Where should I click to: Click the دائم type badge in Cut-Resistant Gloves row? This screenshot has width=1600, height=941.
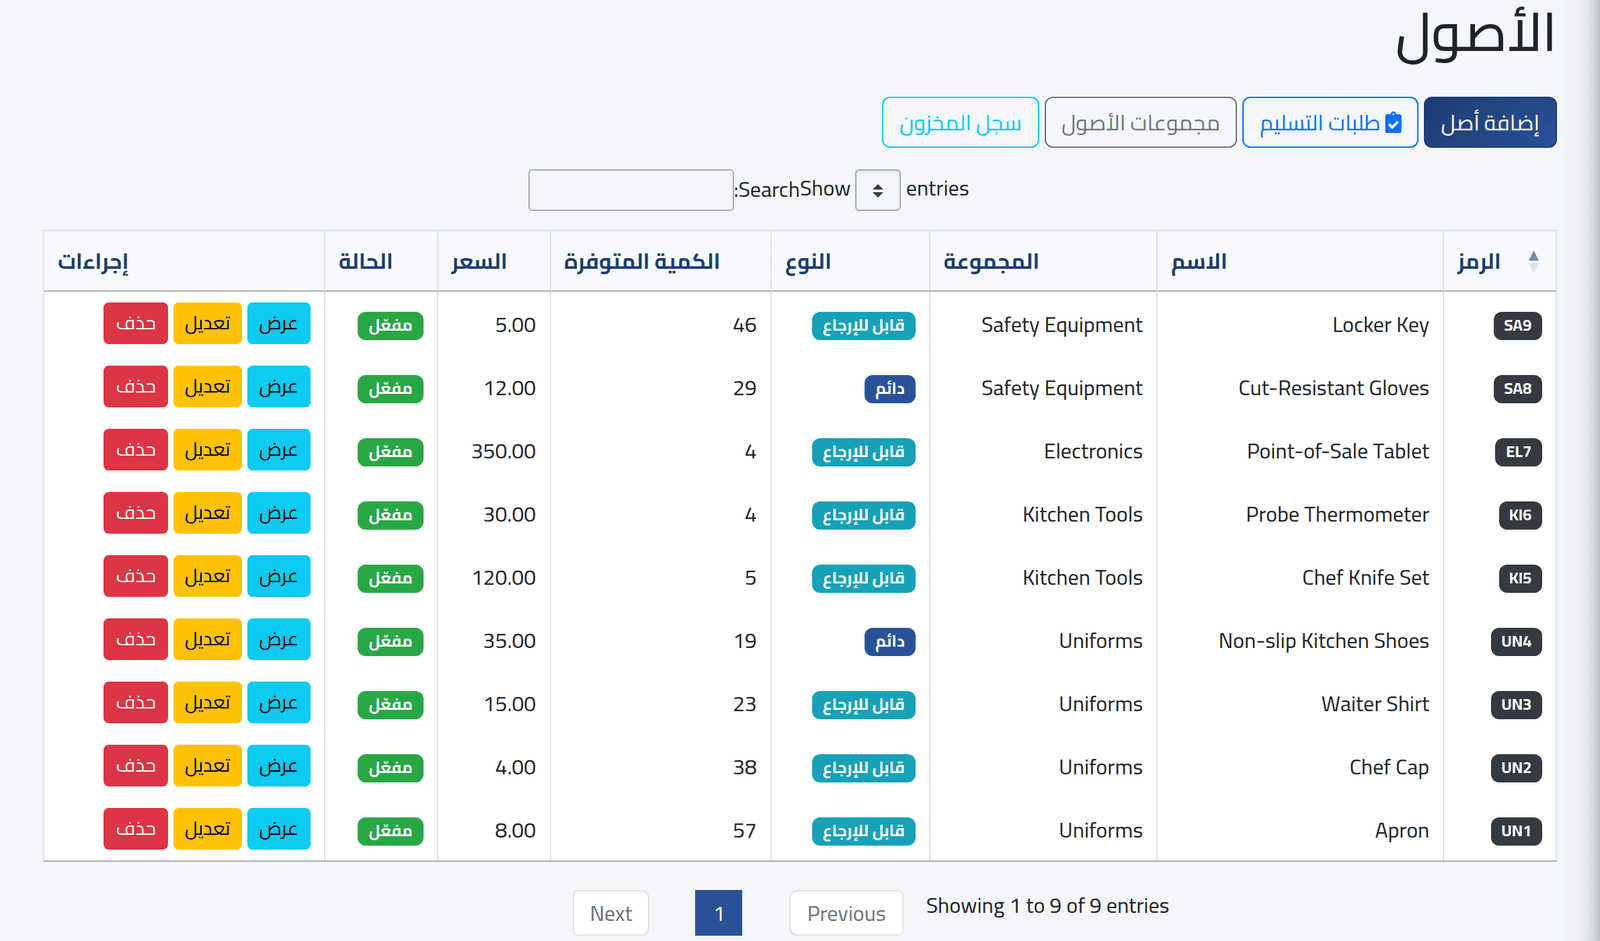tap(890, 389)
